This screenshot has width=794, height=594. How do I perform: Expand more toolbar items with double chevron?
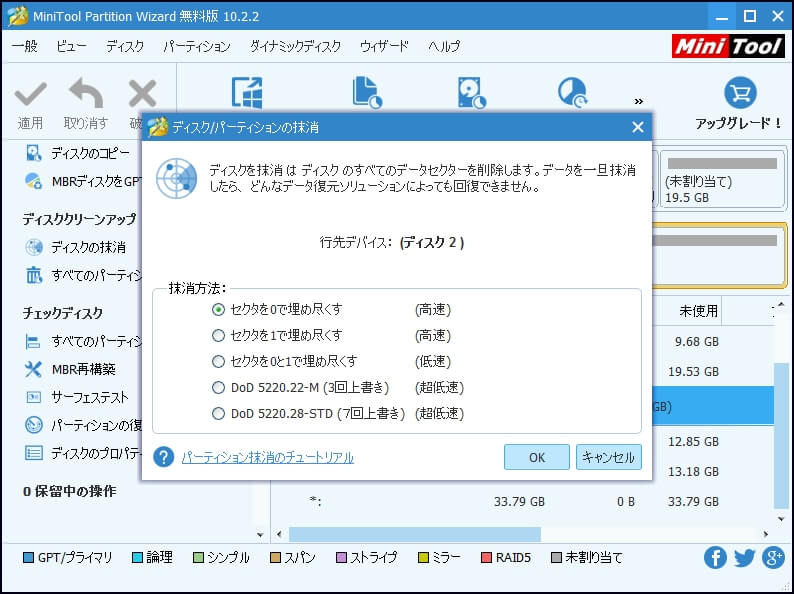click(x=639, y=101)
